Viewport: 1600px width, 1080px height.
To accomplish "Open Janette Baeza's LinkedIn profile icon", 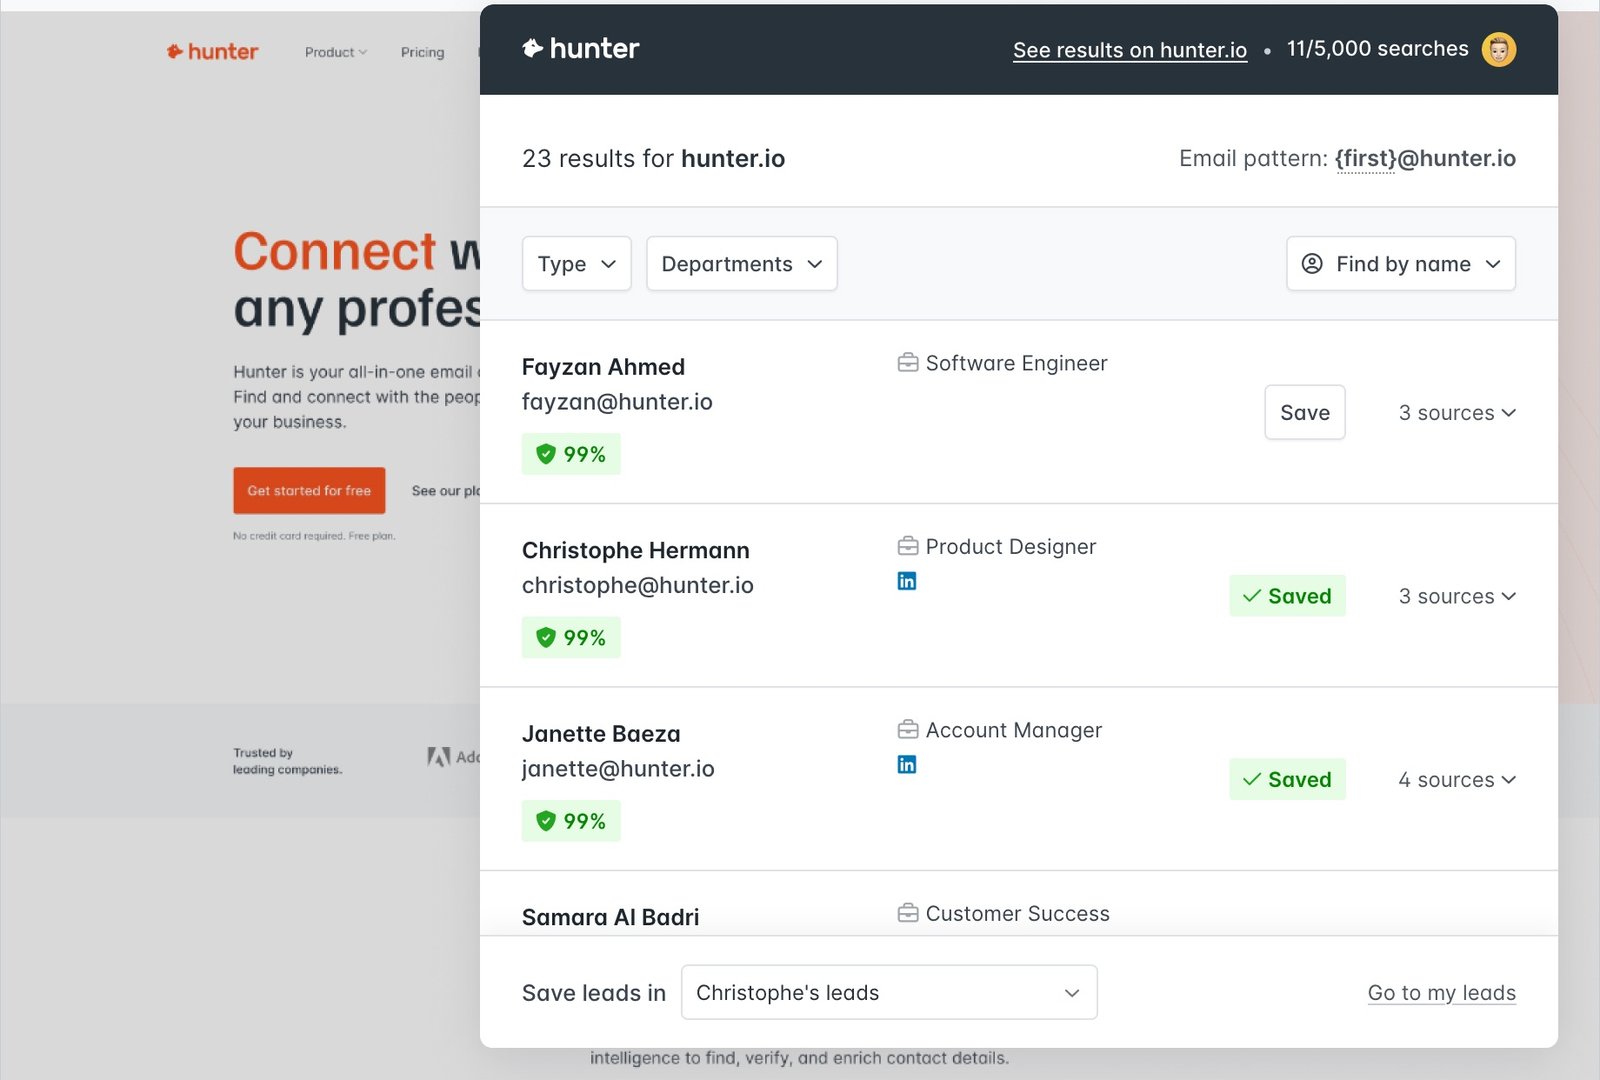I will click(x=907, y=764).
